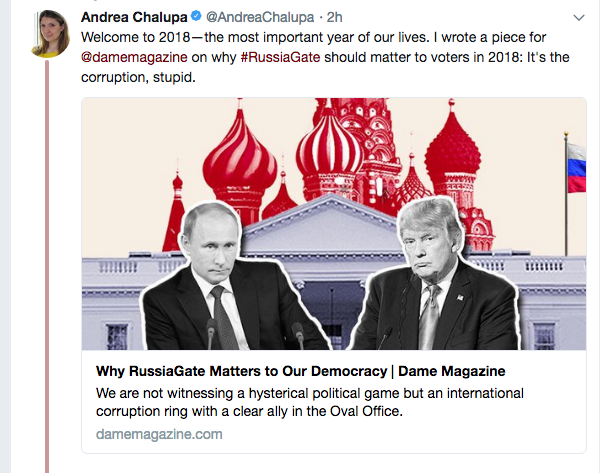600x473 pixels.
Task: Click the damemagazine.com domain in card
Action: 159,434
